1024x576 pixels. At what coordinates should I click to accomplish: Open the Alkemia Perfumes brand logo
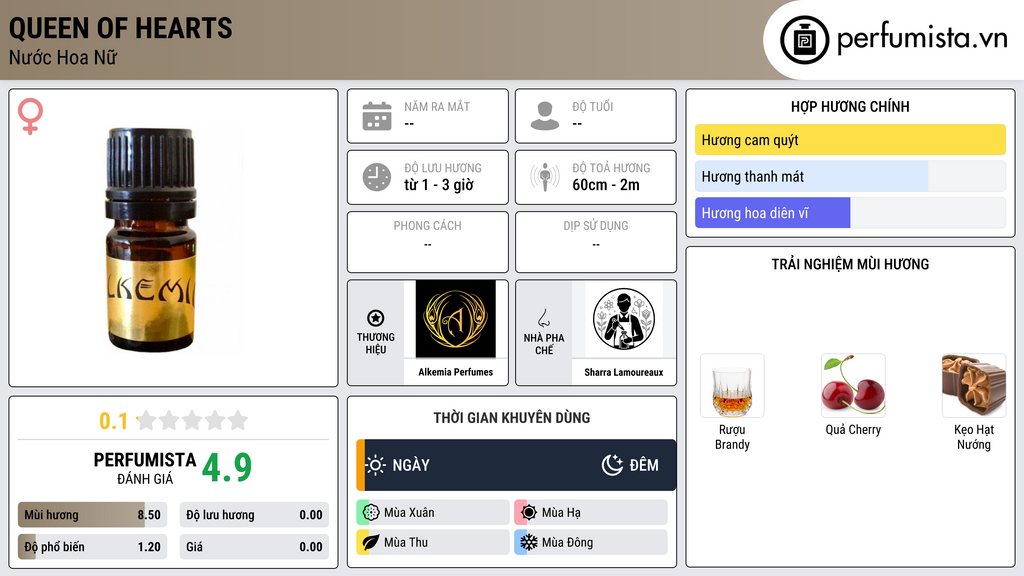(x=455, y=319)
